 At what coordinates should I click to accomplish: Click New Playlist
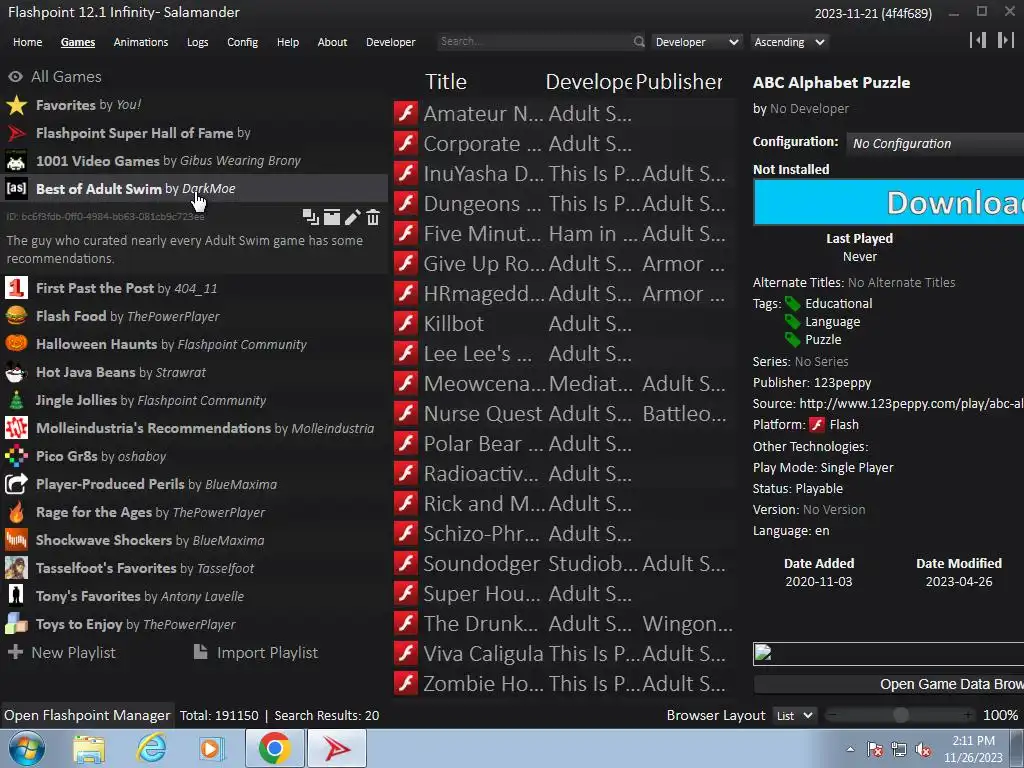click(x=73, y=652)
